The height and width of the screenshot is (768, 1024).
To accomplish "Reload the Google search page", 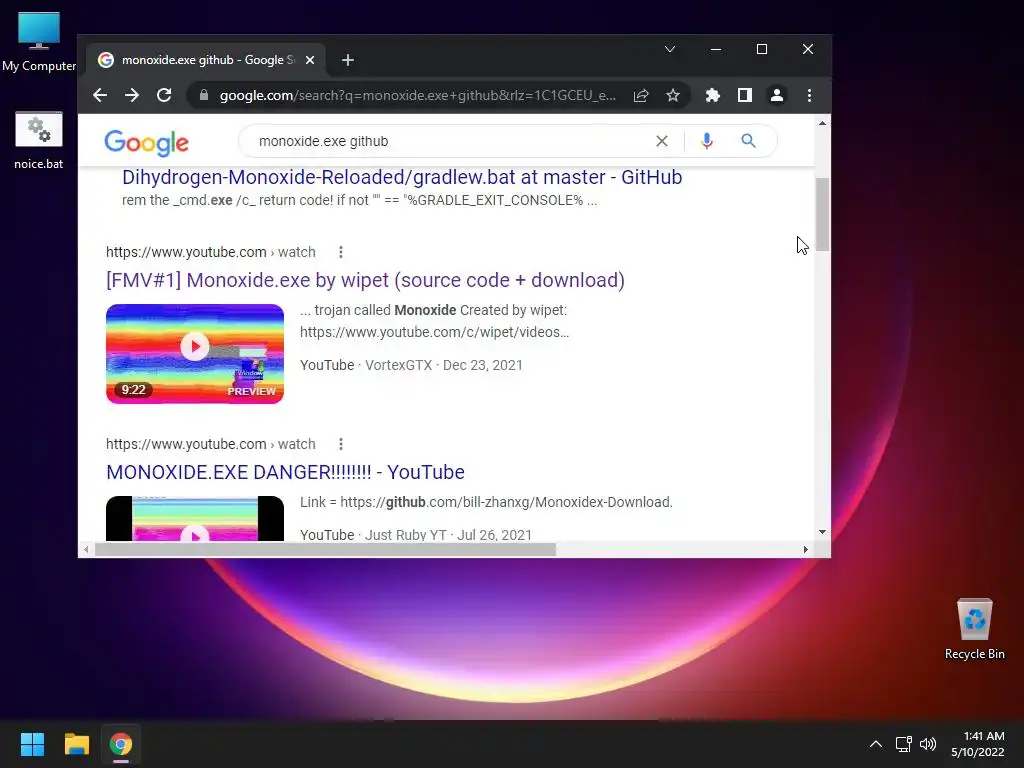I will click(x=164, y=95).
